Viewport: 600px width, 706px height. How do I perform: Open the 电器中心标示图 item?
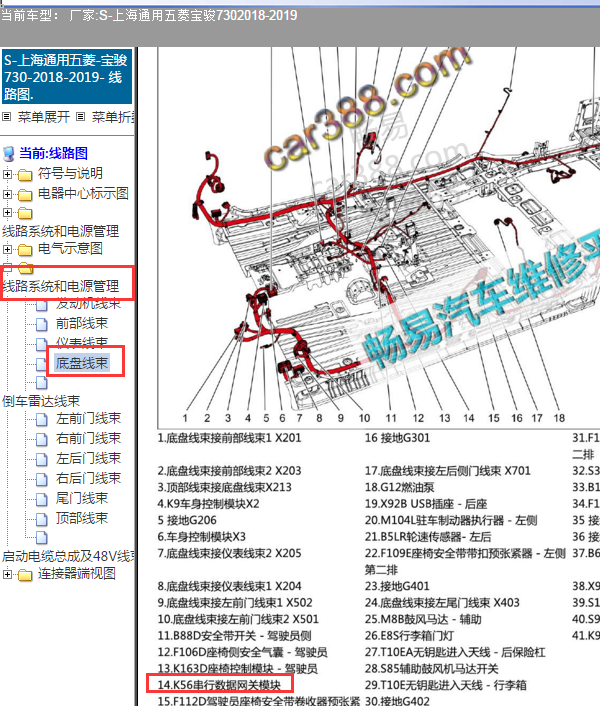83,194
